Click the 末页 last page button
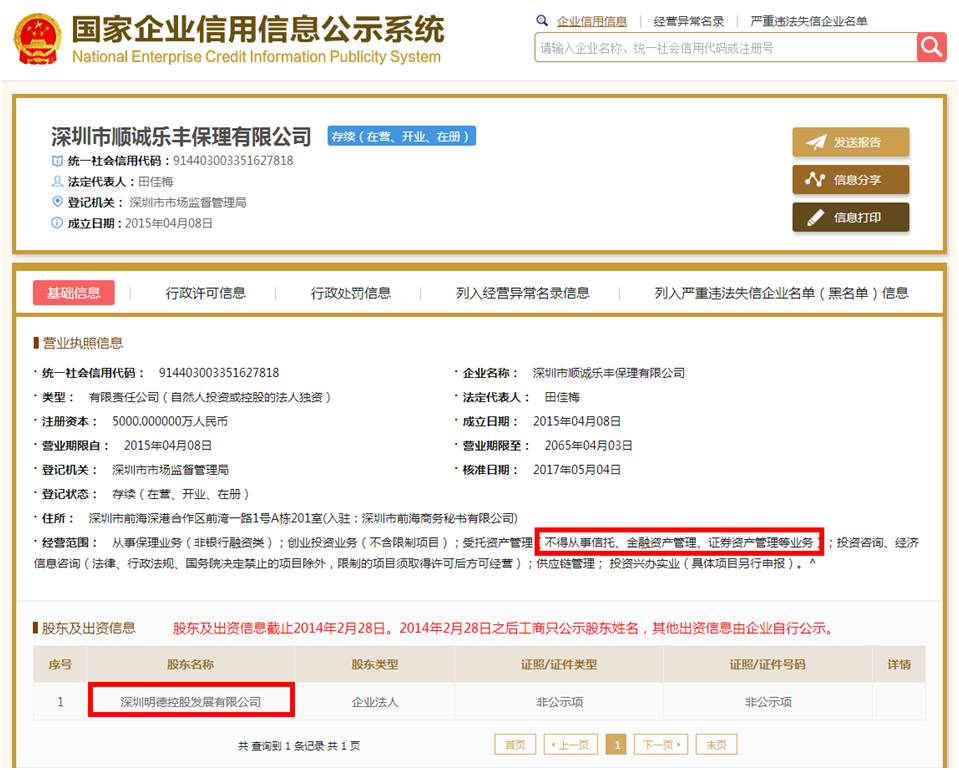This screenshot has width=959, height=770. coord(716,745)
